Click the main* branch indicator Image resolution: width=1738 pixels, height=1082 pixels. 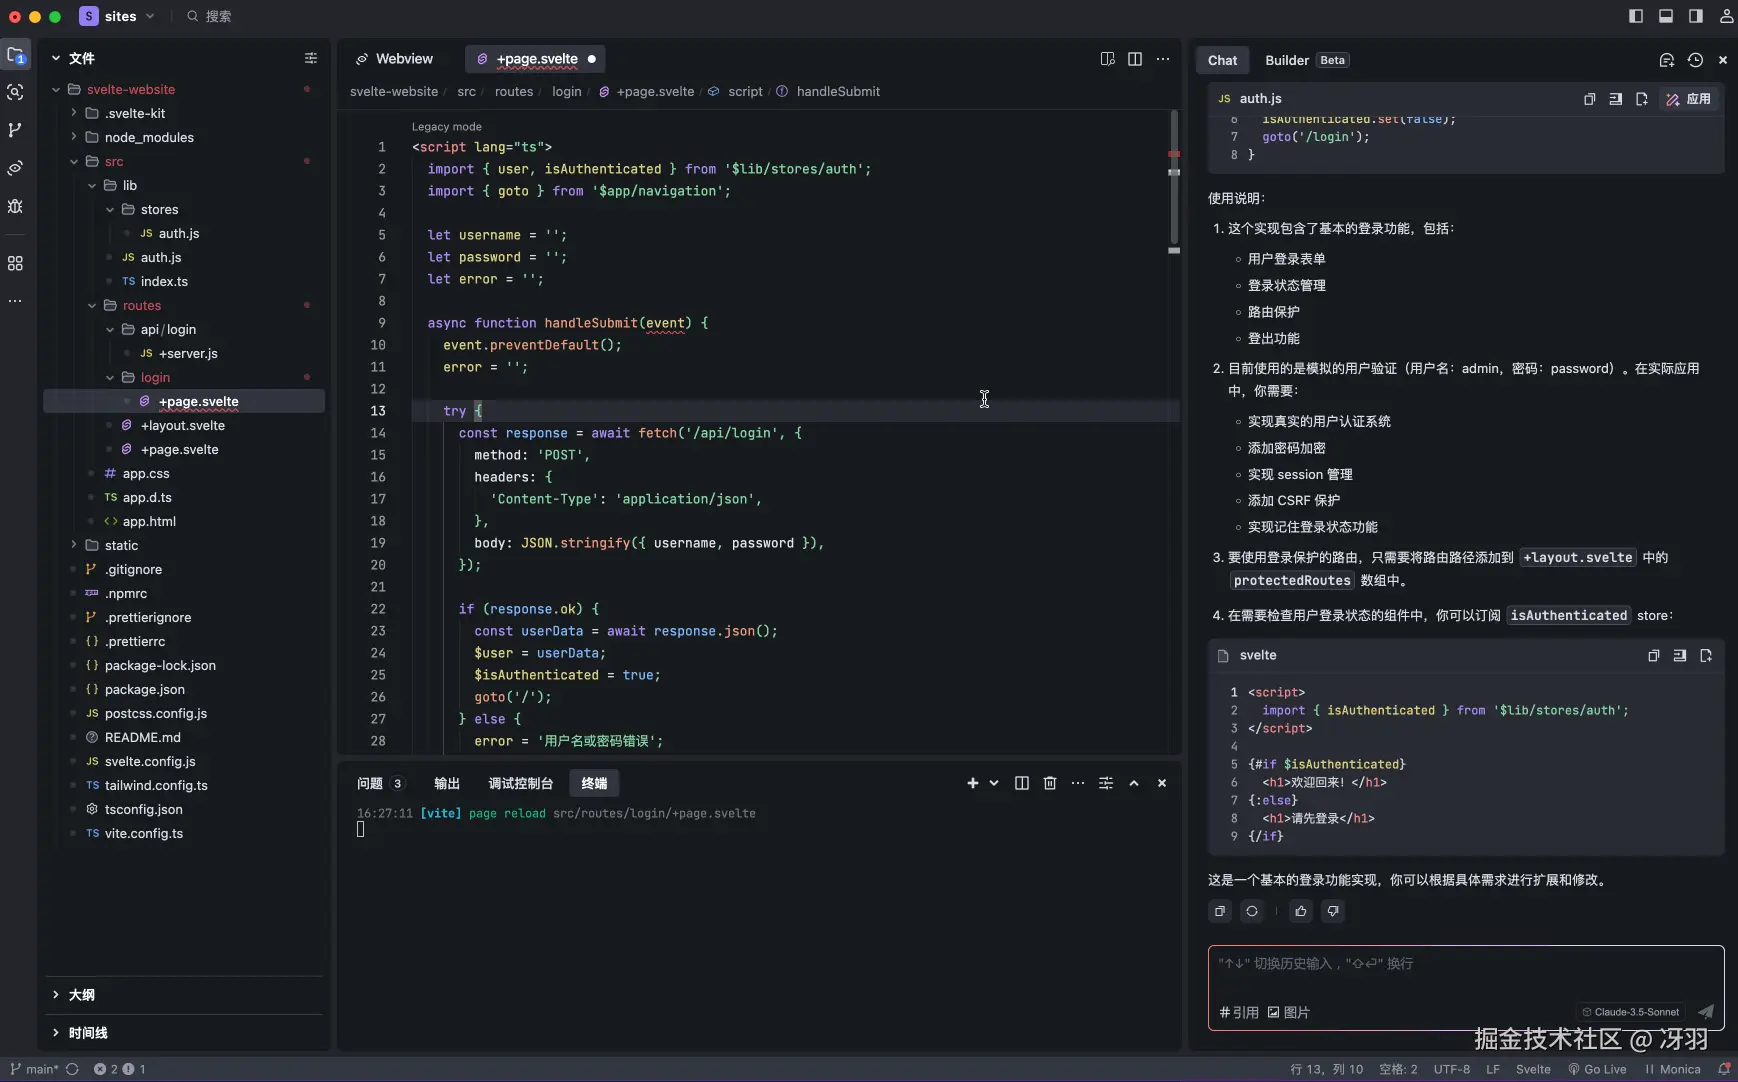34,1069
